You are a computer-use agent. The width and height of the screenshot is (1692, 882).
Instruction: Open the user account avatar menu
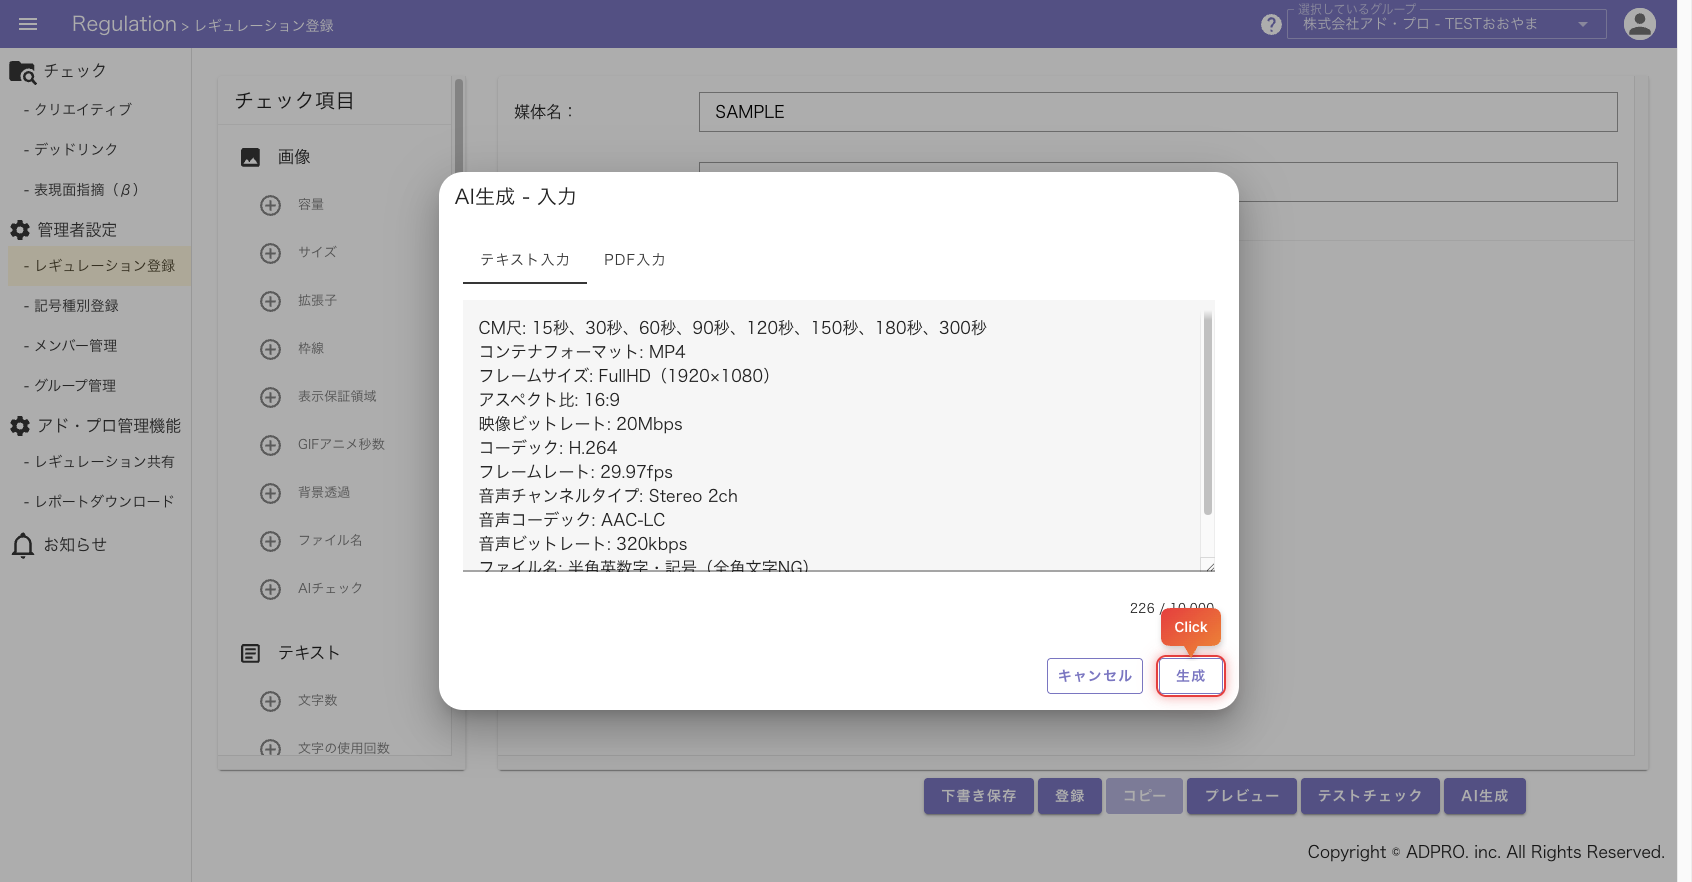[1639, 24]
